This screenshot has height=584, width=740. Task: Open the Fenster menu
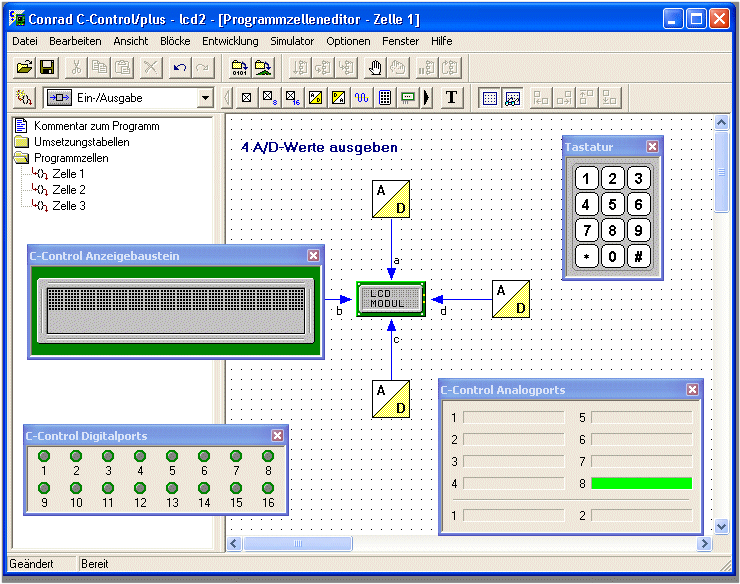click(x=400, y=42)
